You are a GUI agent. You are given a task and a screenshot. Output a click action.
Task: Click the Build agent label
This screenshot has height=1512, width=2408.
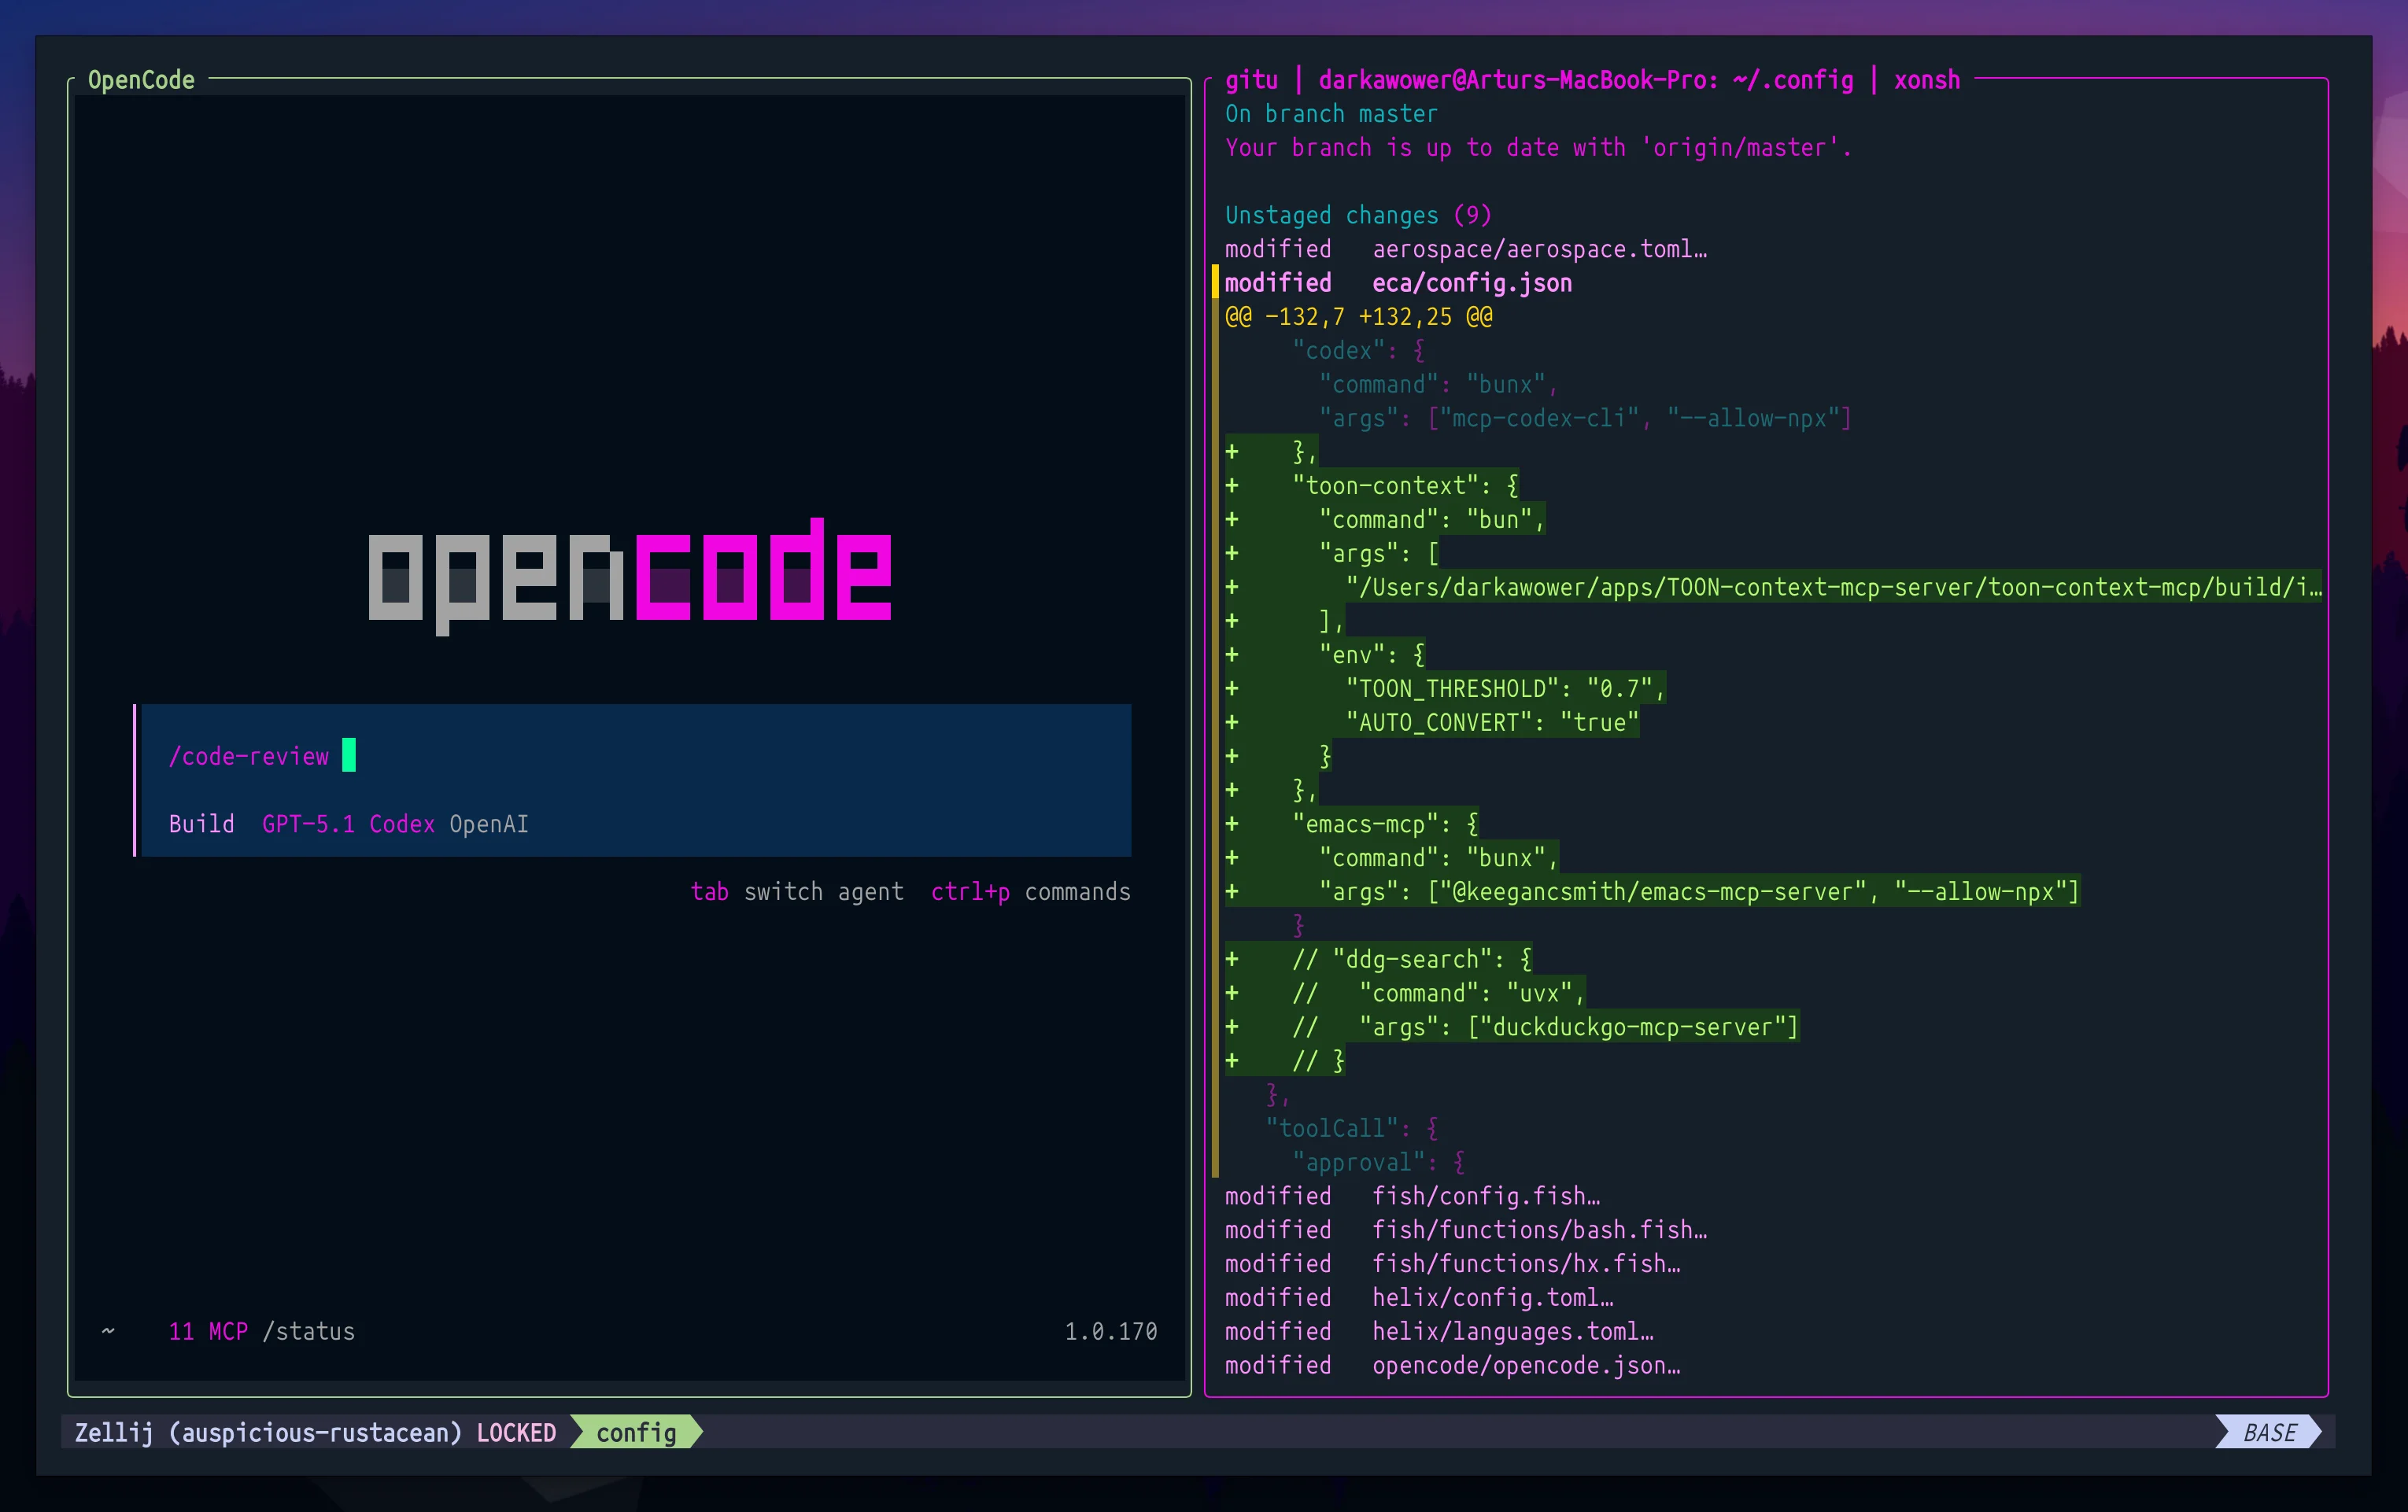(201, 824)
